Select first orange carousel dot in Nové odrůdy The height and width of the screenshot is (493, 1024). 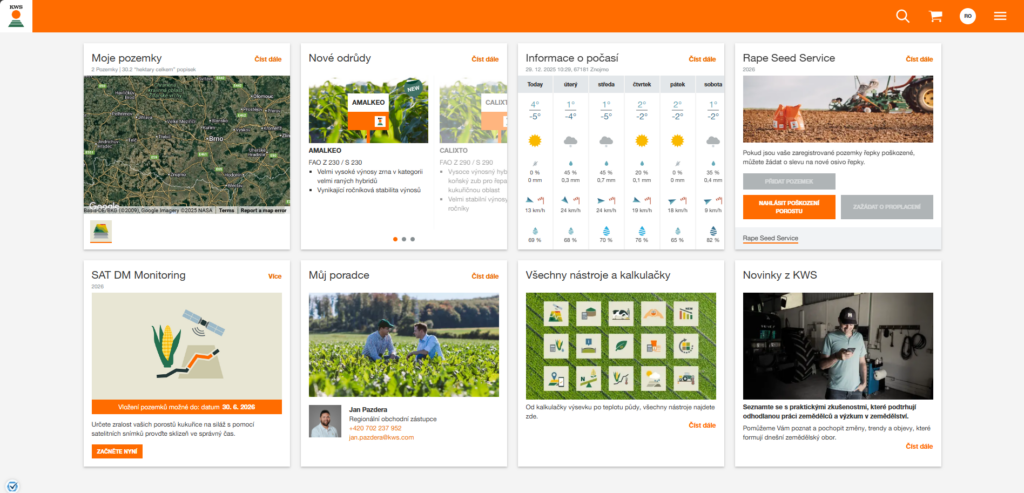coord(394,239)
